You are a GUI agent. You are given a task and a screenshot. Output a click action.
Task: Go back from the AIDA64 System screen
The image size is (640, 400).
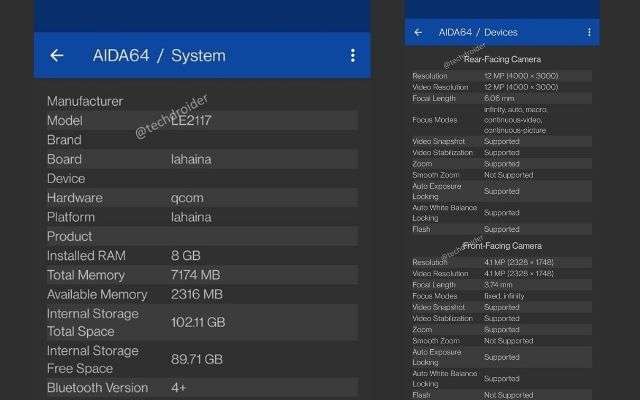pos(56,55)
